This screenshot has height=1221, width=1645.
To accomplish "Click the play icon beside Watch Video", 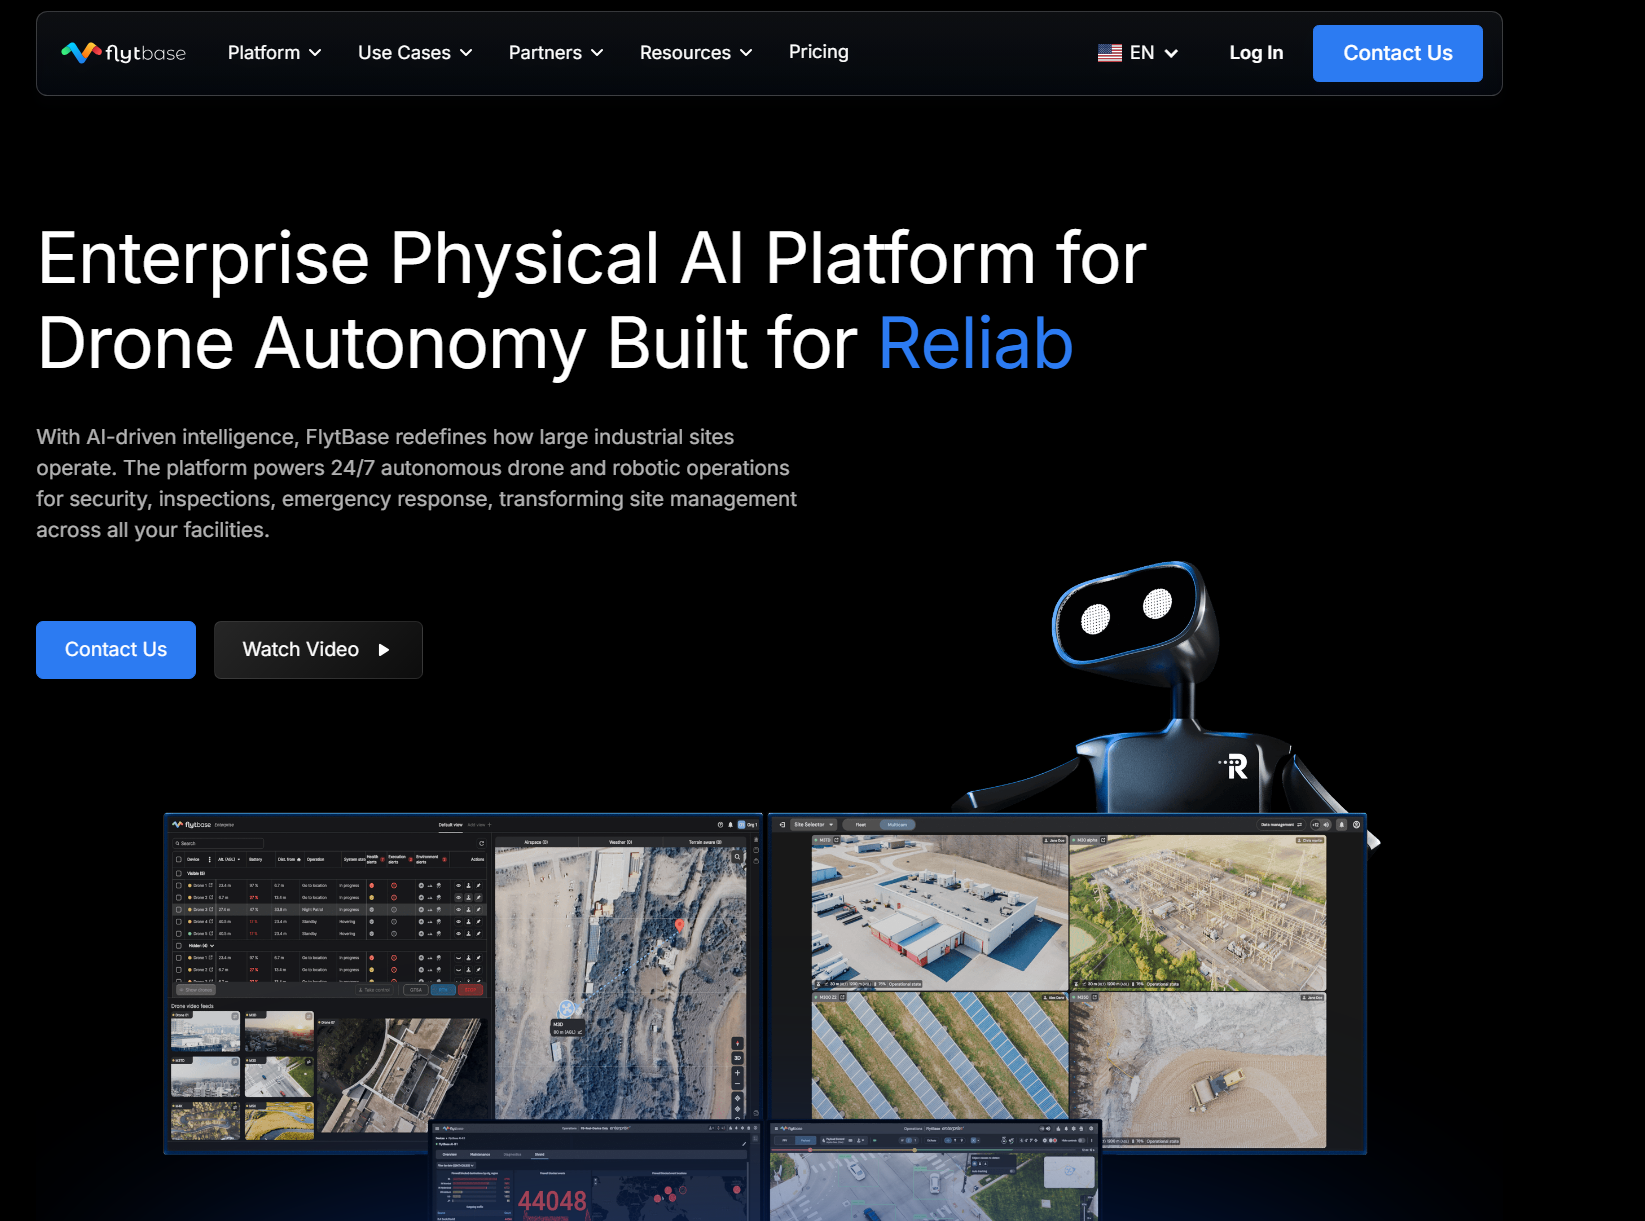I will coord(384,650).
